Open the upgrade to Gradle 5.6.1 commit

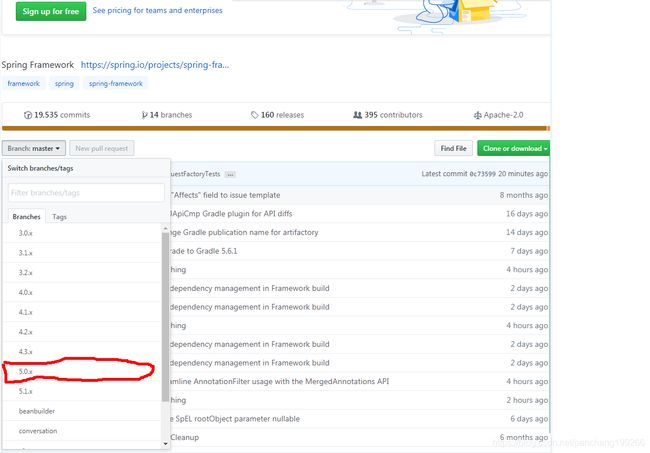204,251
